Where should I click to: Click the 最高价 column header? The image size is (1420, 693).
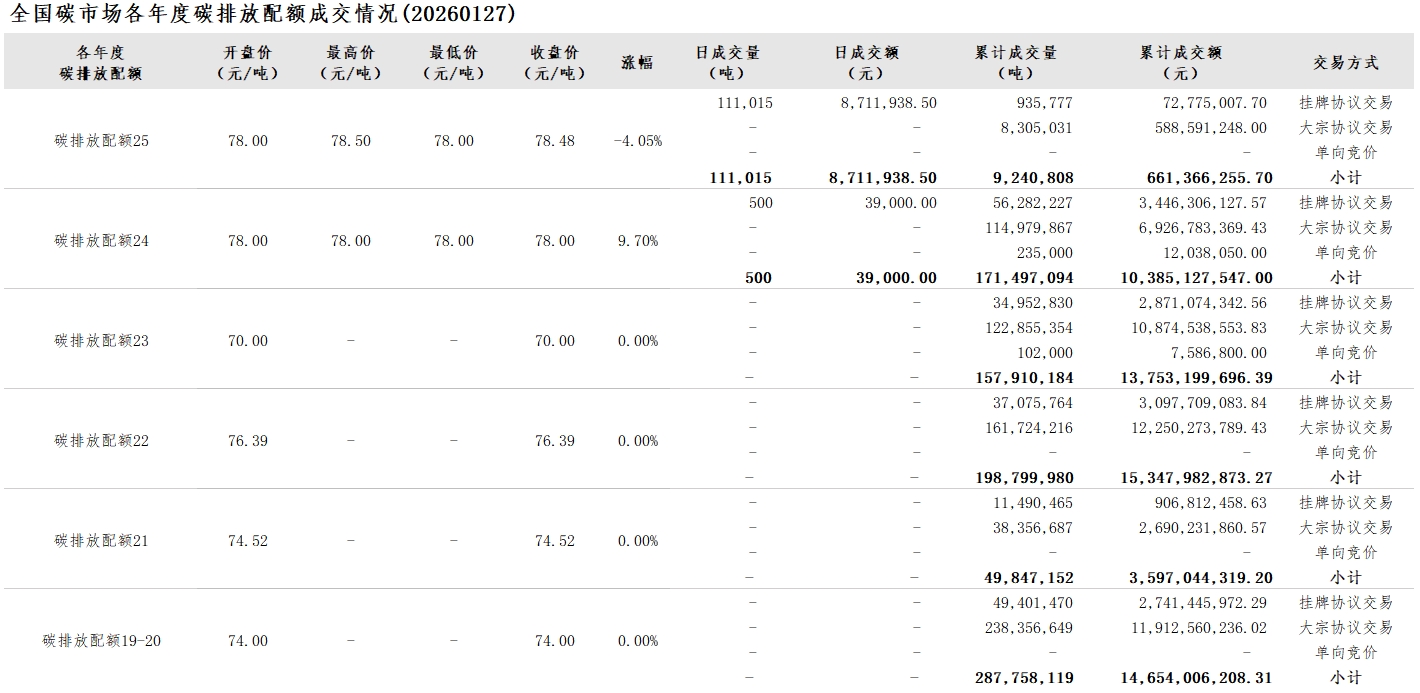click(350, 62)
